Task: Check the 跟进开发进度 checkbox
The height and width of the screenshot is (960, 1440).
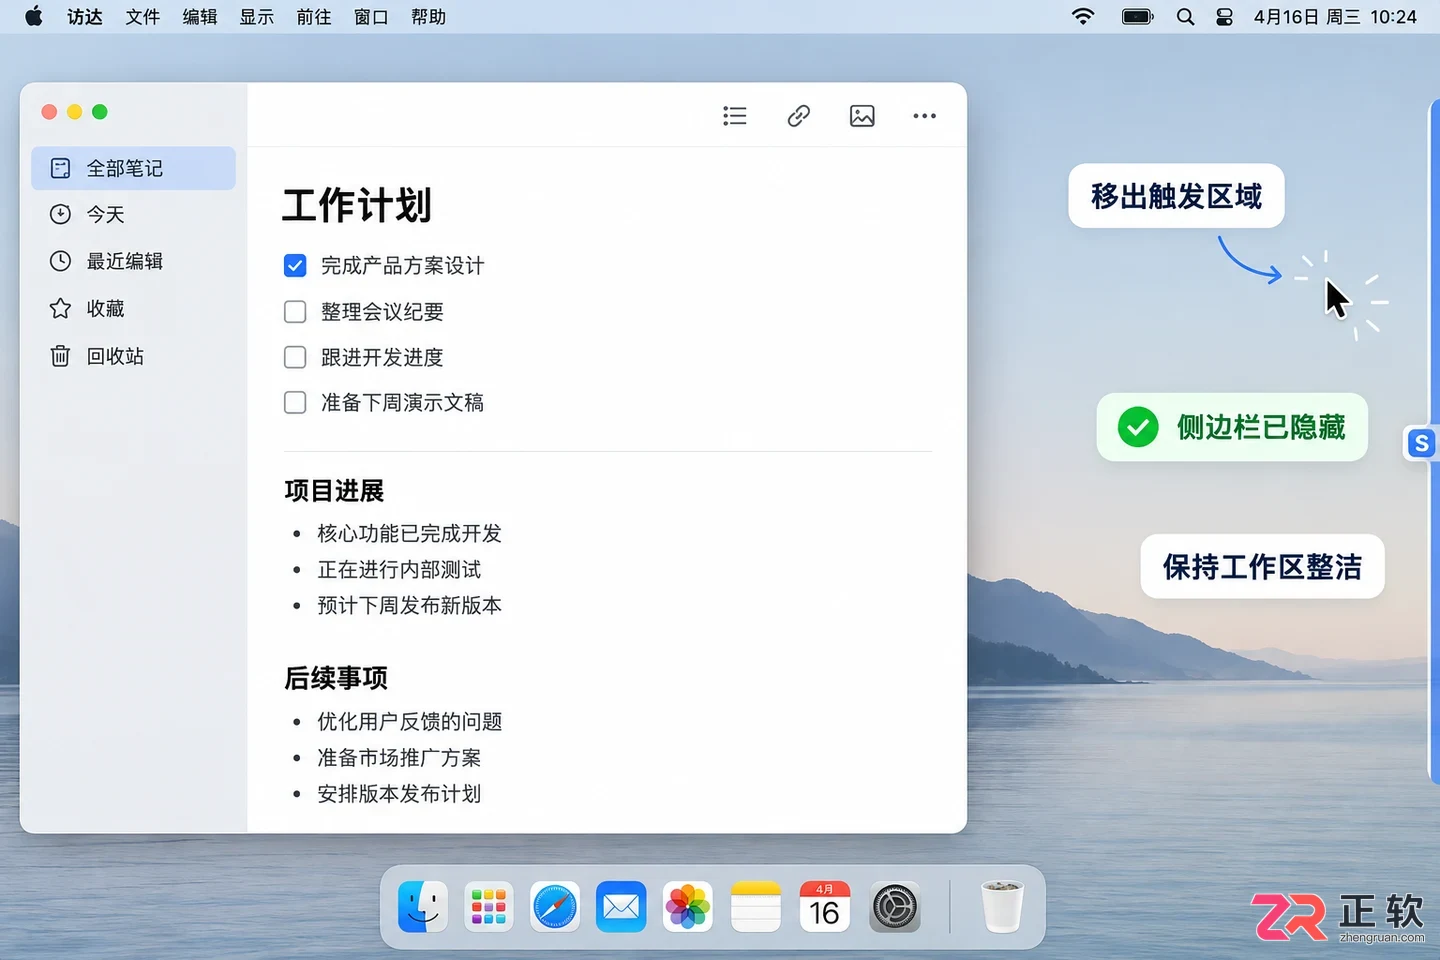Action: click(295, 357)
